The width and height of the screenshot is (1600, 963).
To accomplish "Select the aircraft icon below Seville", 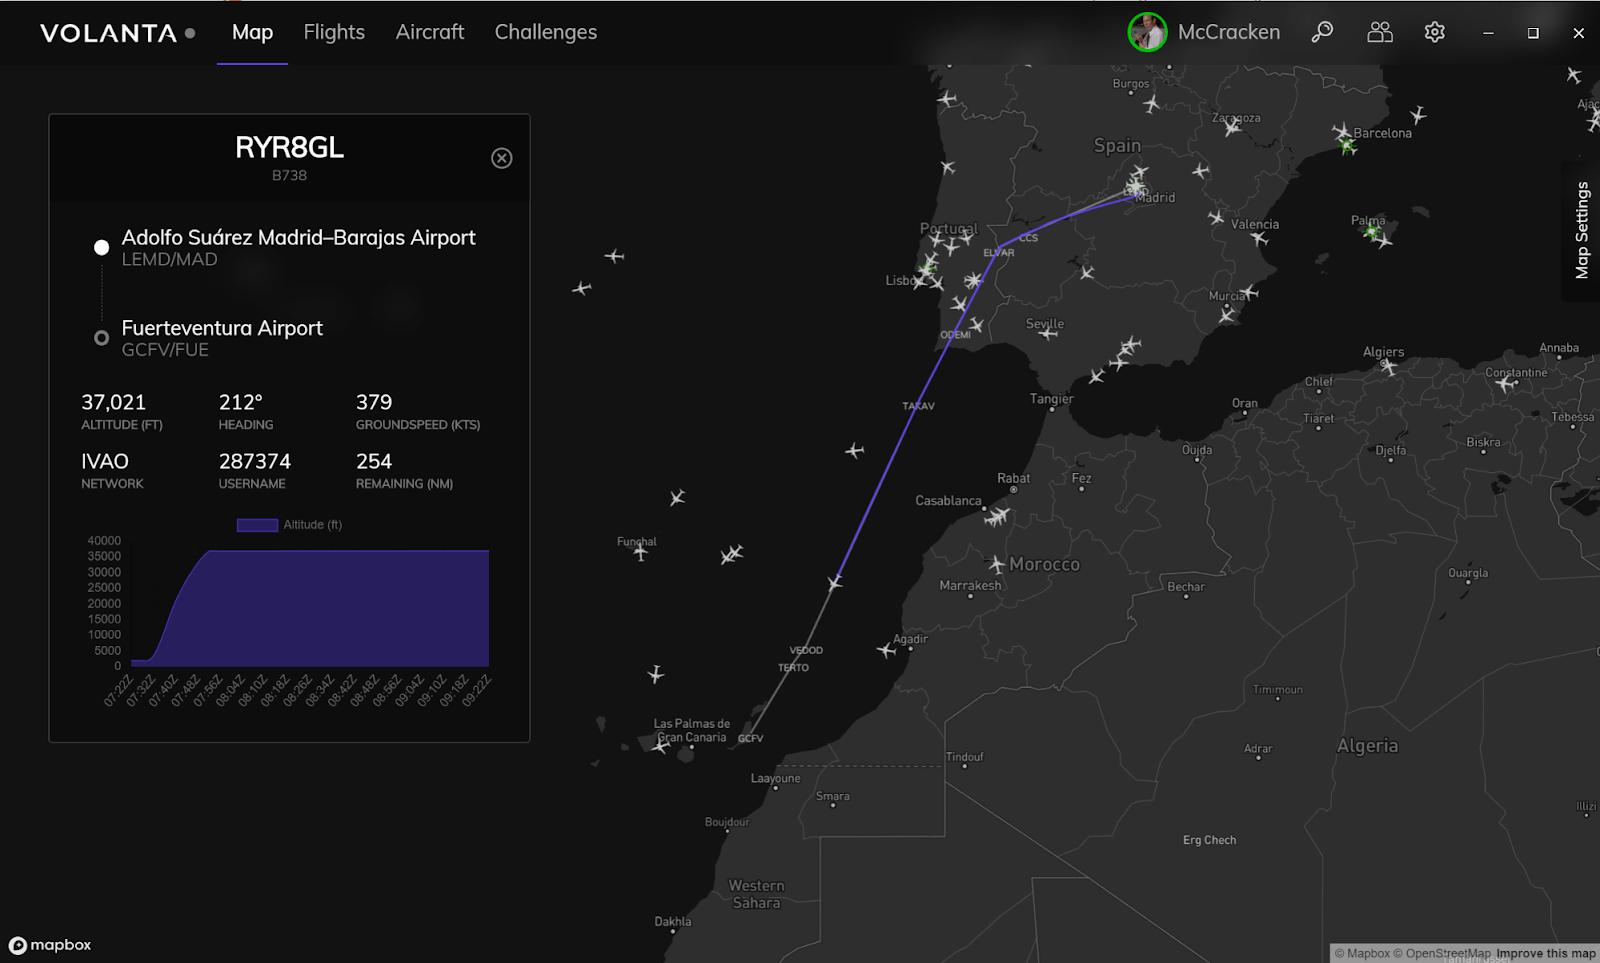I will pyautogui.click(x=1047, y=333).
